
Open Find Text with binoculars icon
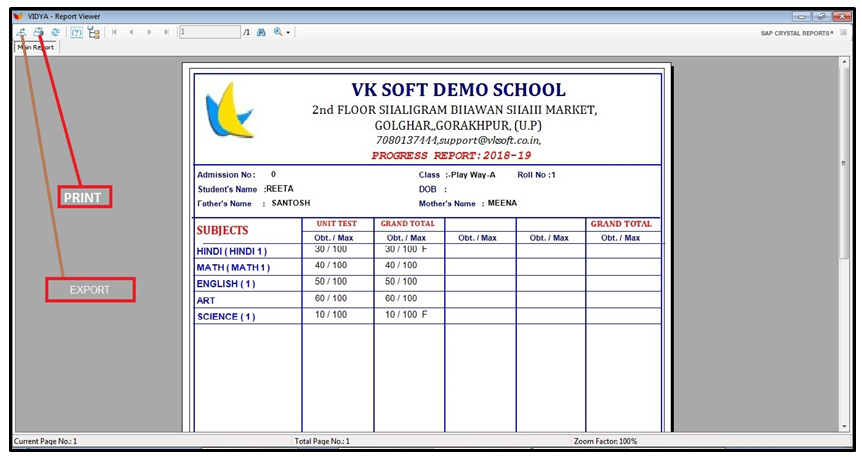[x=261, y=32]
